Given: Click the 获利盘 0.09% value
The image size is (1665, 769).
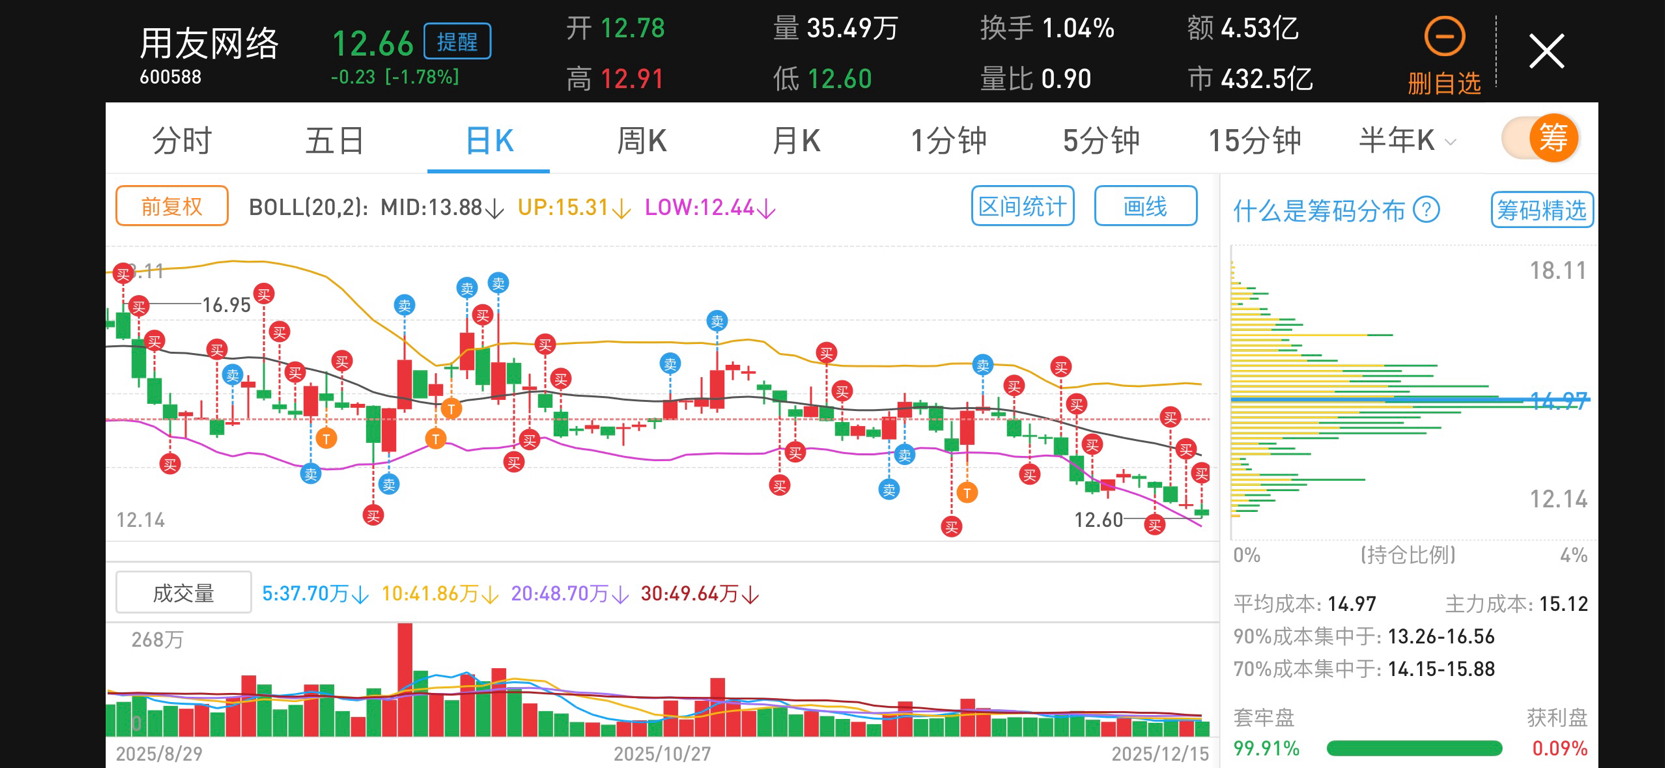Looking at the screenshot, I should 1559,748.
